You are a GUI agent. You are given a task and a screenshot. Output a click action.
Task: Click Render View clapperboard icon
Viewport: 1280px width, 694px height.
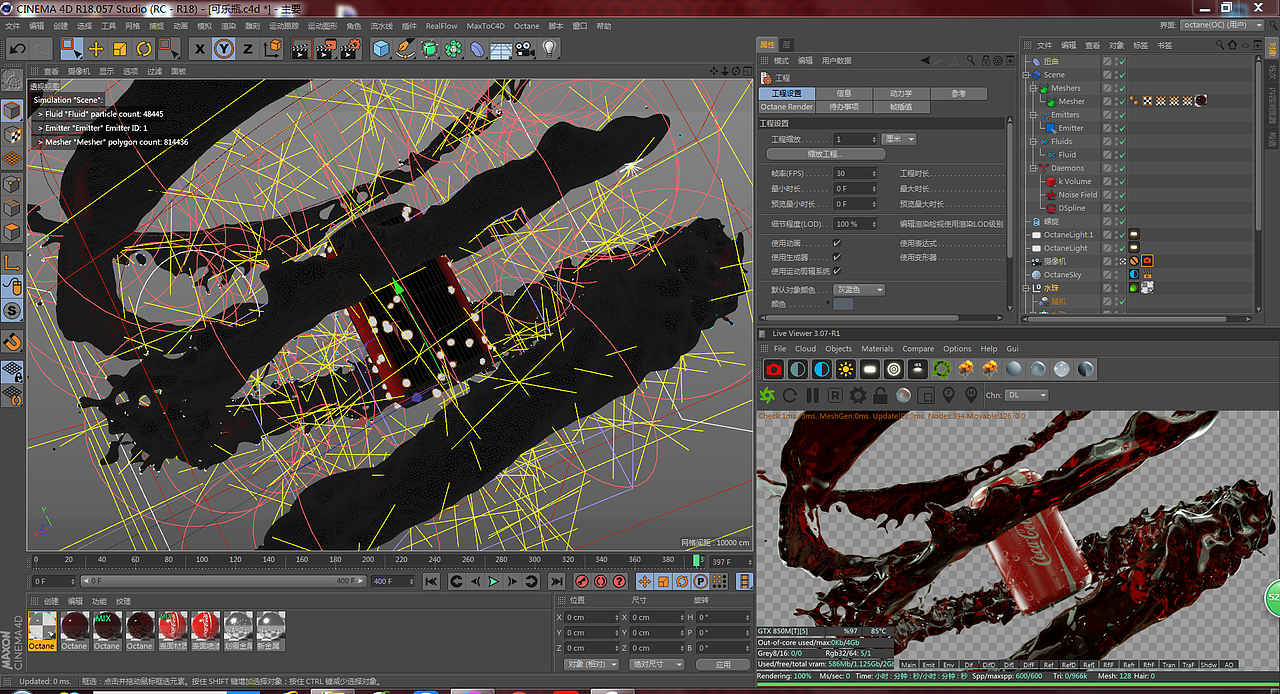[301, 48]
